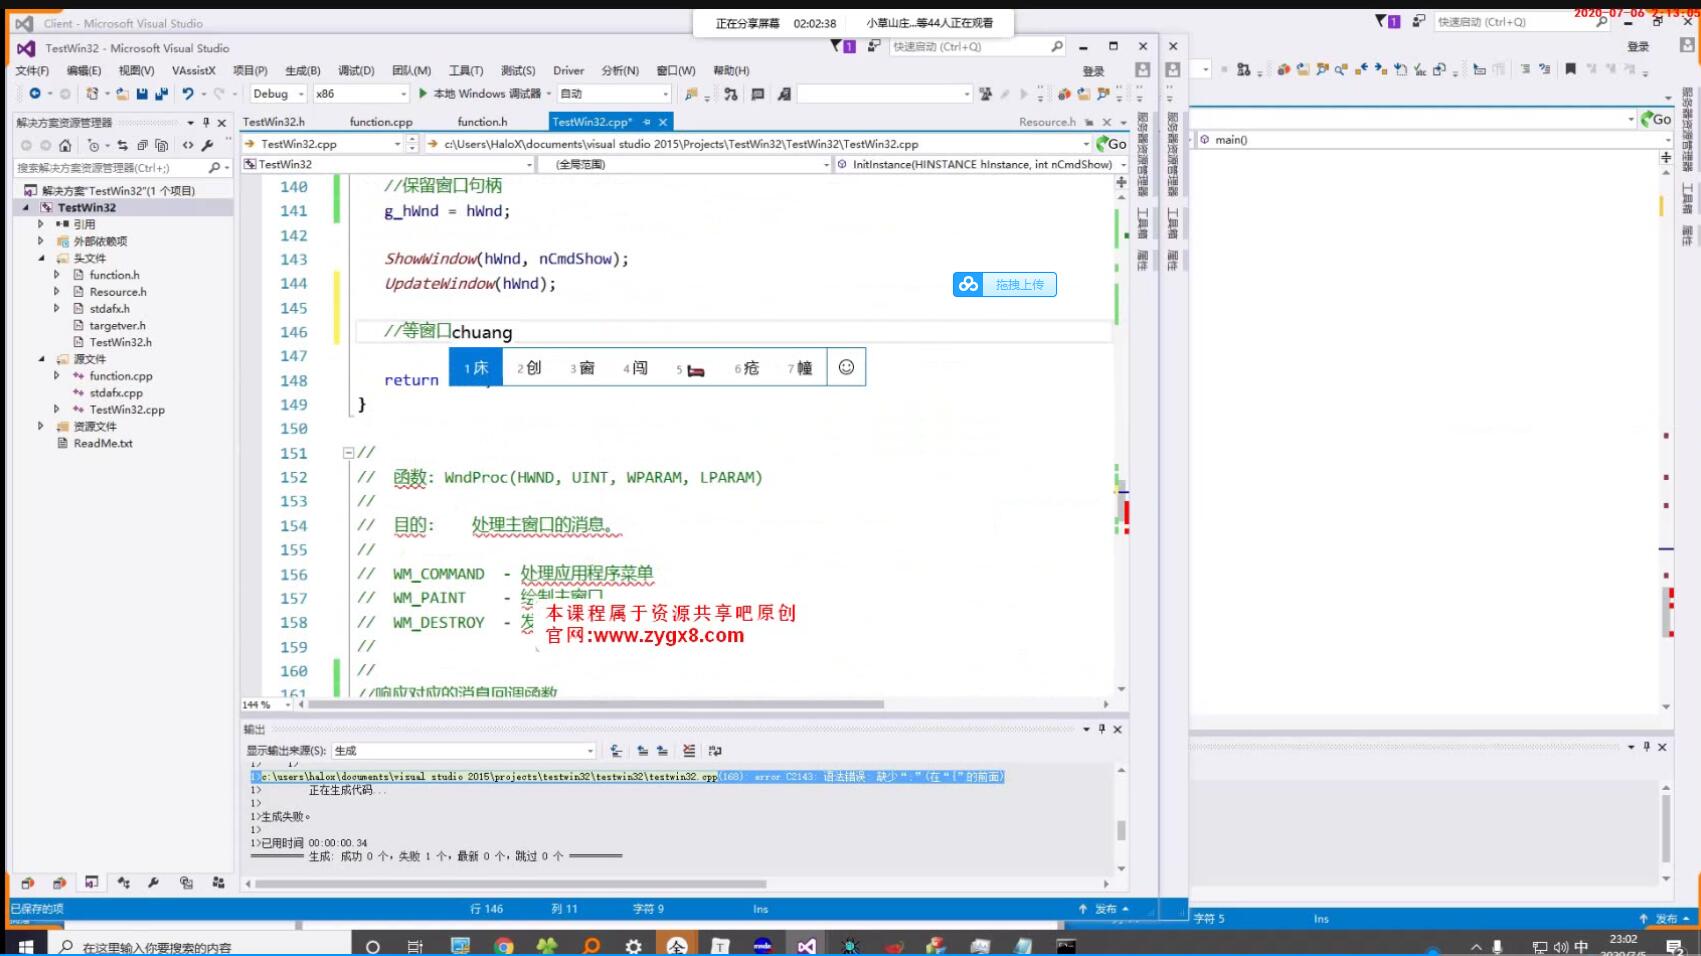Click the IME emoji smiley icon

coord(846,367)
